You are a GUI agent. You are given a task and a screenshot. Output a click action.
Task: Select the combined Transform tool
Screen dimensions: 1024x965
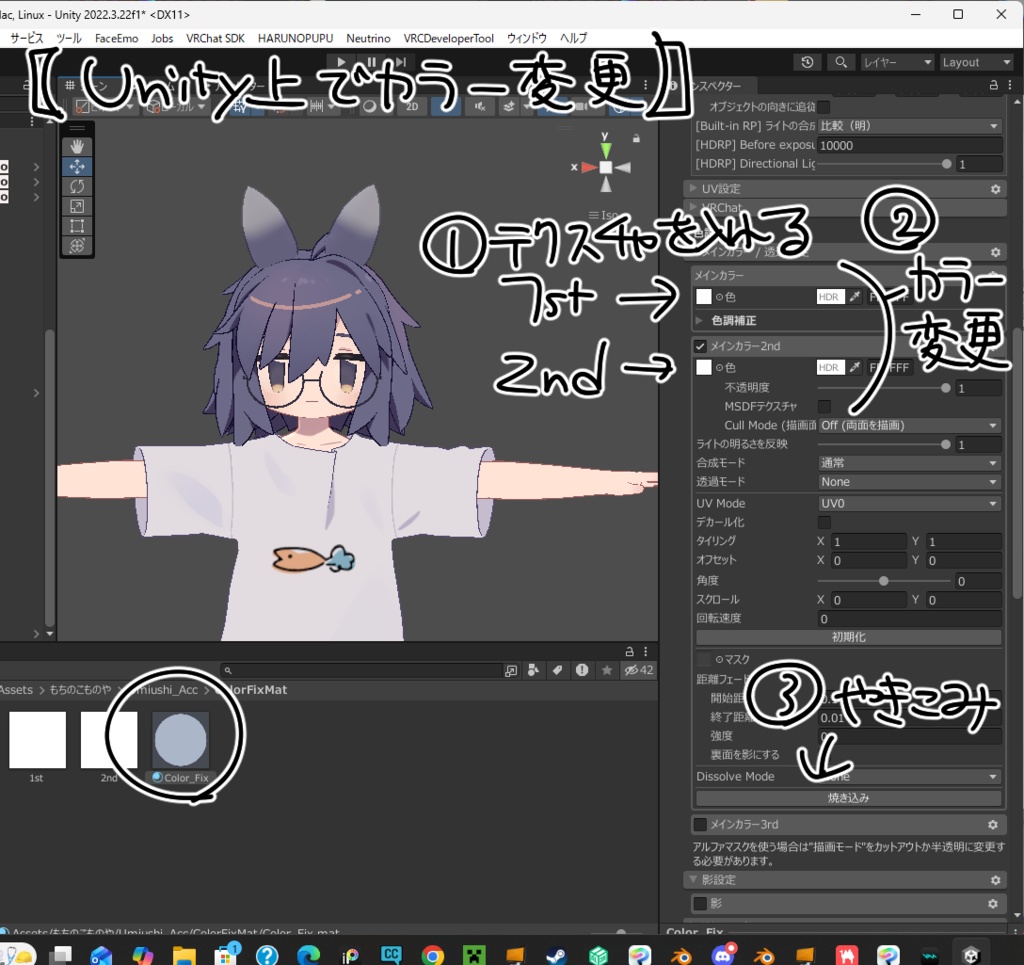[77, 245]
